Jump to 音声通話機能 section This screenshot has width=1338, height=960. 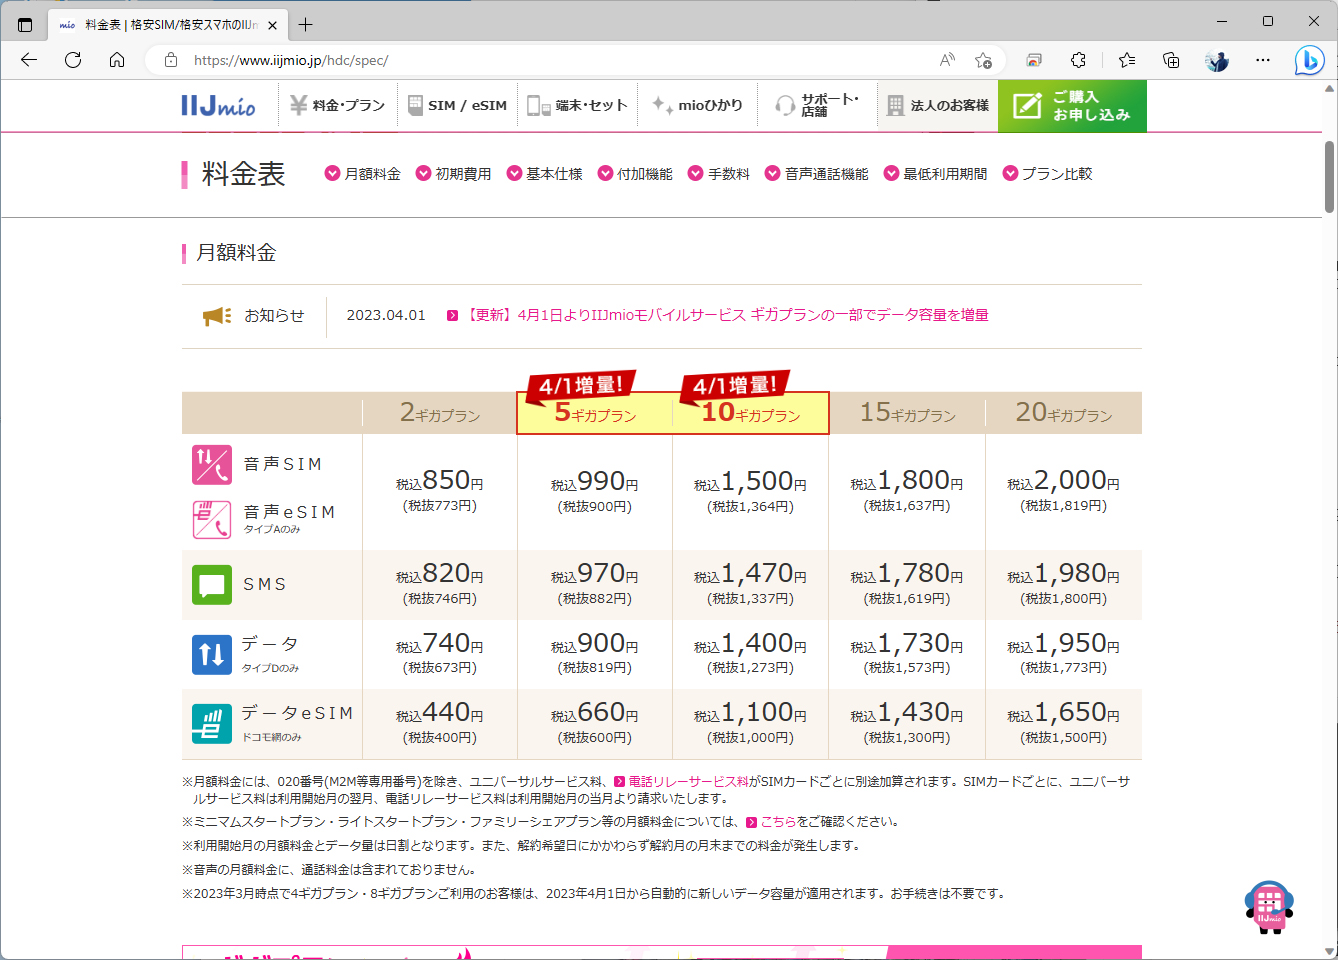[817, 174]
